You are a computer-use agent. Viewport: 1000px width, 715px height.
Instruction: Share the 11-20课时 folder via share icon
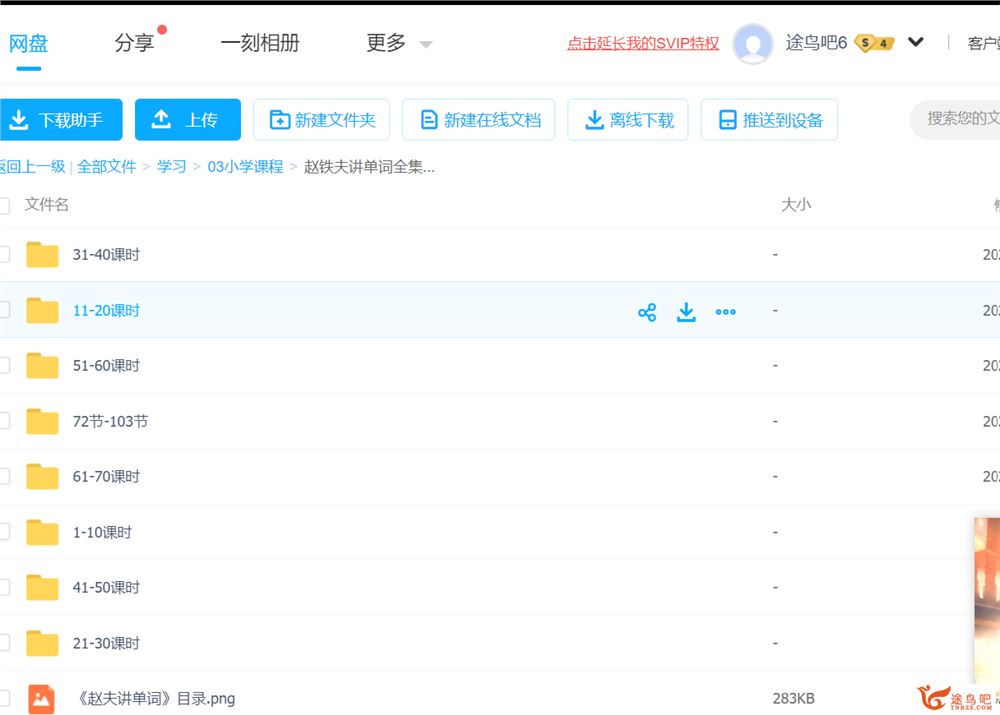tap(647, 312)
